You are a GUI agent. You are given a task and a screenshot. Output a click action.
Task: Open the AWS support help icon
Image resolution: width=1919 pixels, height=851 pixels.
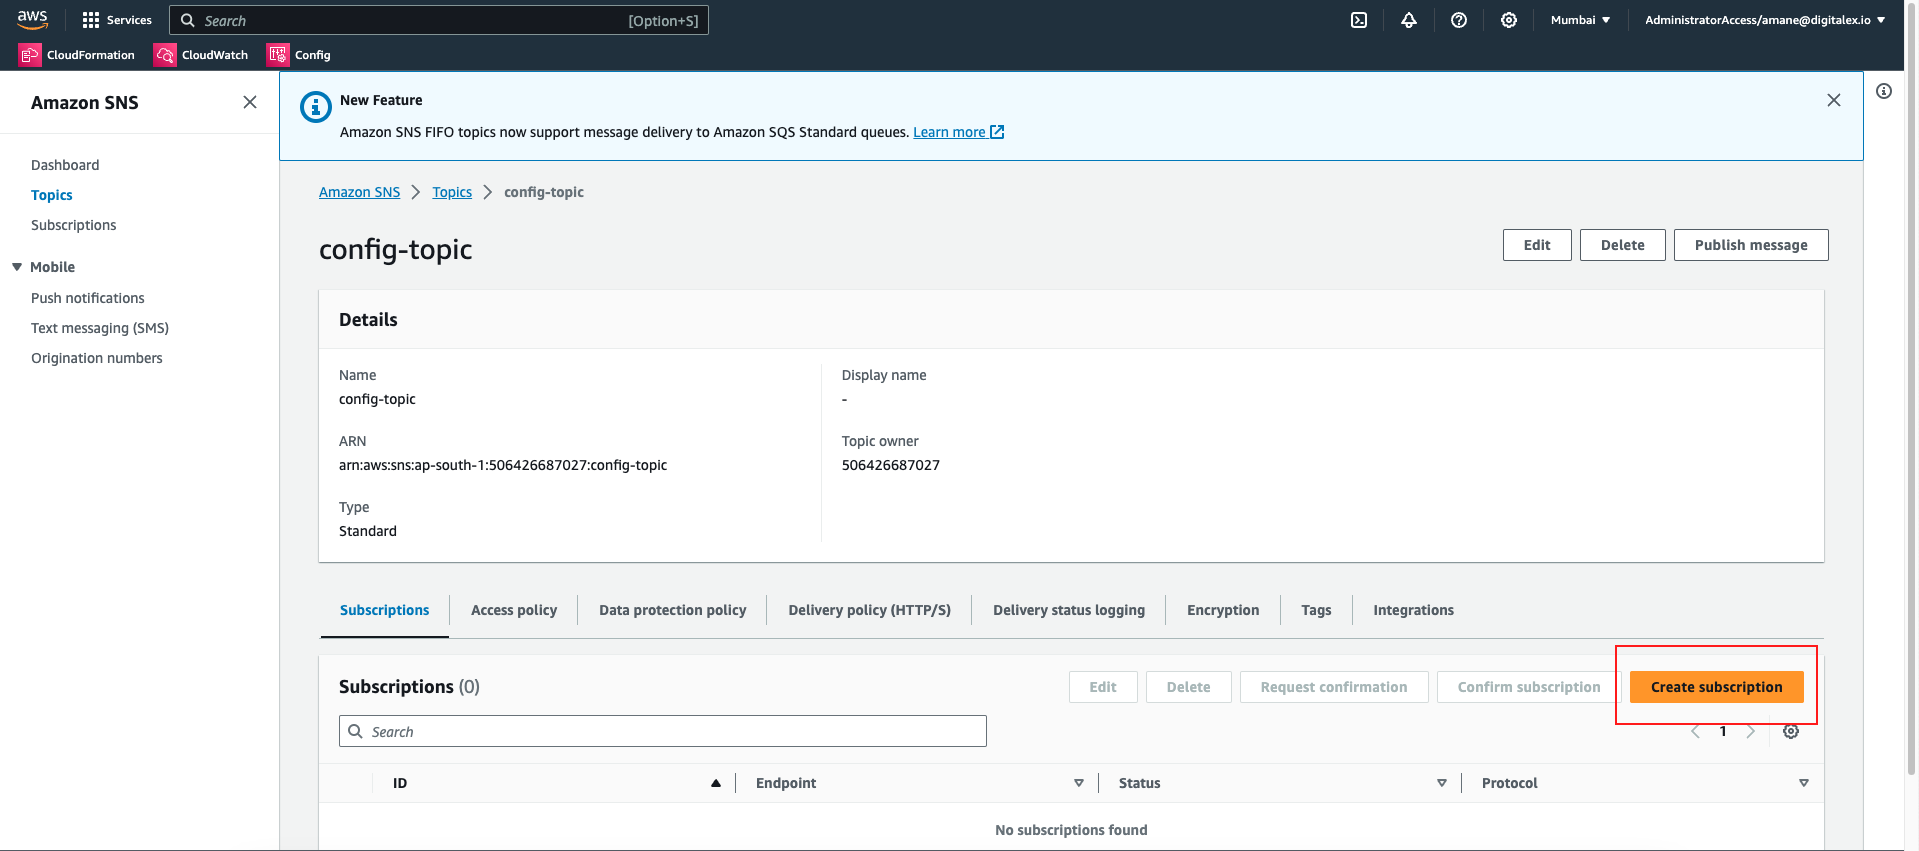[1459, 20]
